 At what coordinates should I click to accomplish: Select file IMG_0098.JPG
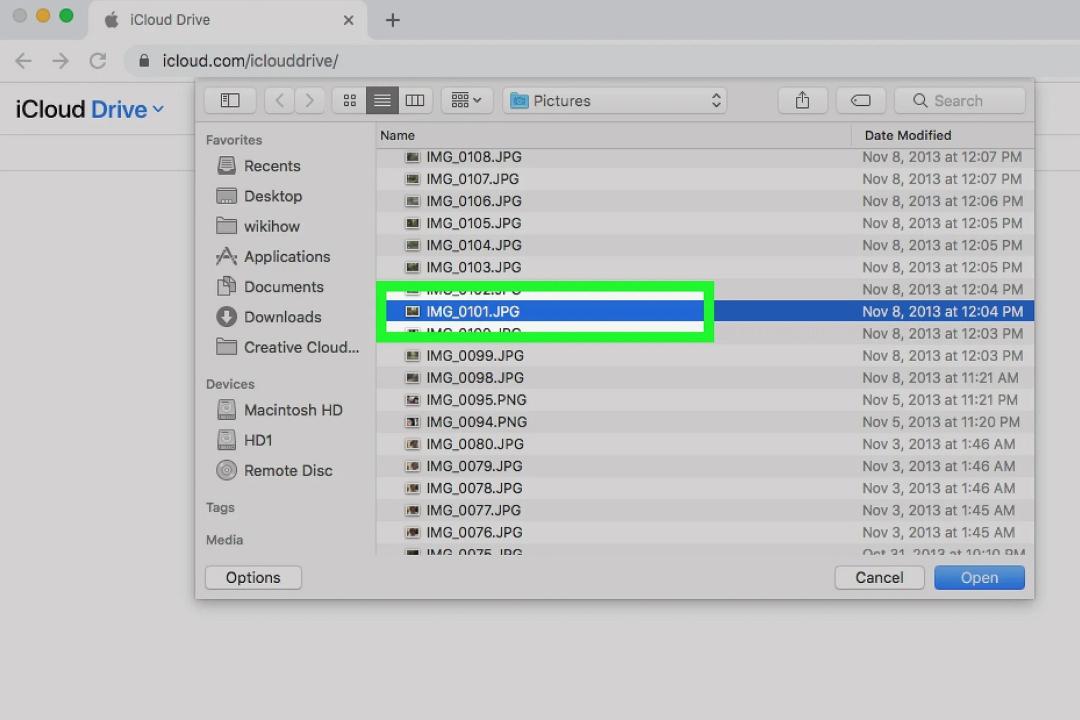click(705, 378)
